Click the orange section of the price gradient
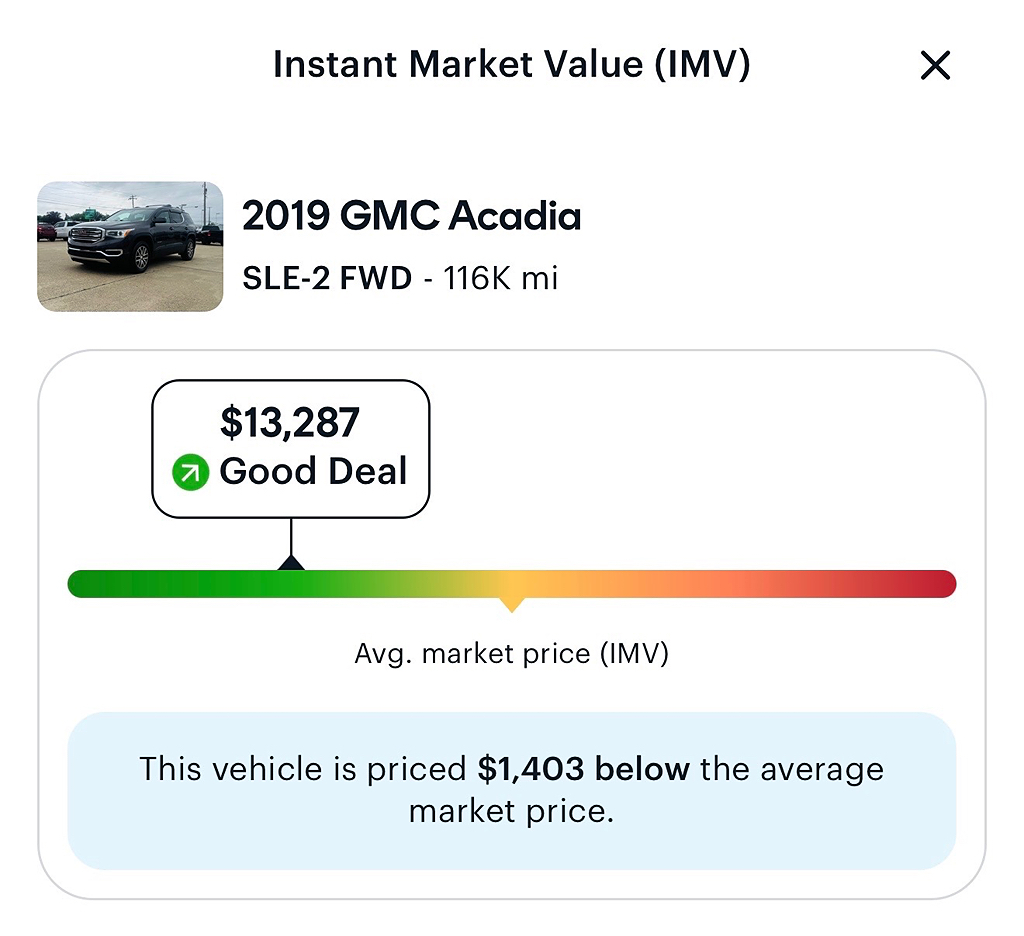The height and width of the screenshot is (936, 1024). pyautogui.click(x=653, y=583)
